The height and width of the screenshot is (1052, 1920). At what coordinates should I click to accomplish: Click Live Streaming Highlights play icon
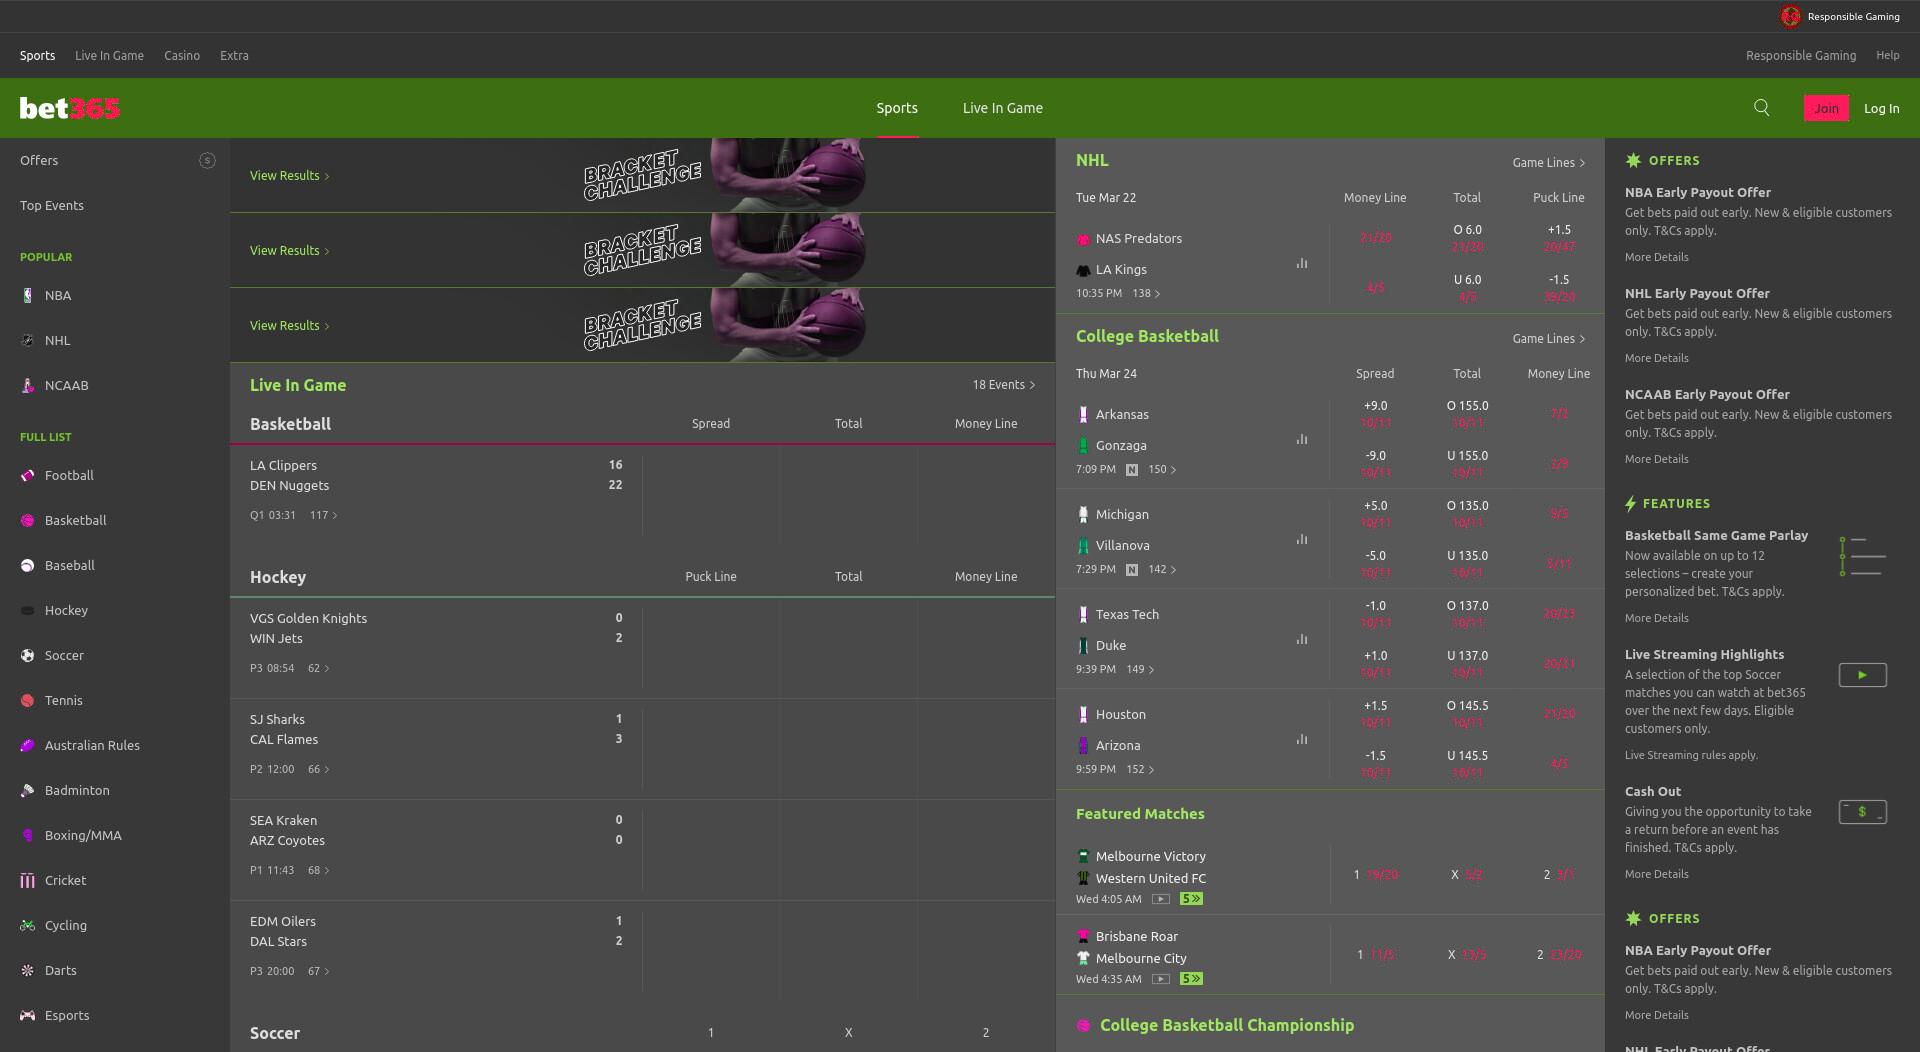(x=1862, y=675)
